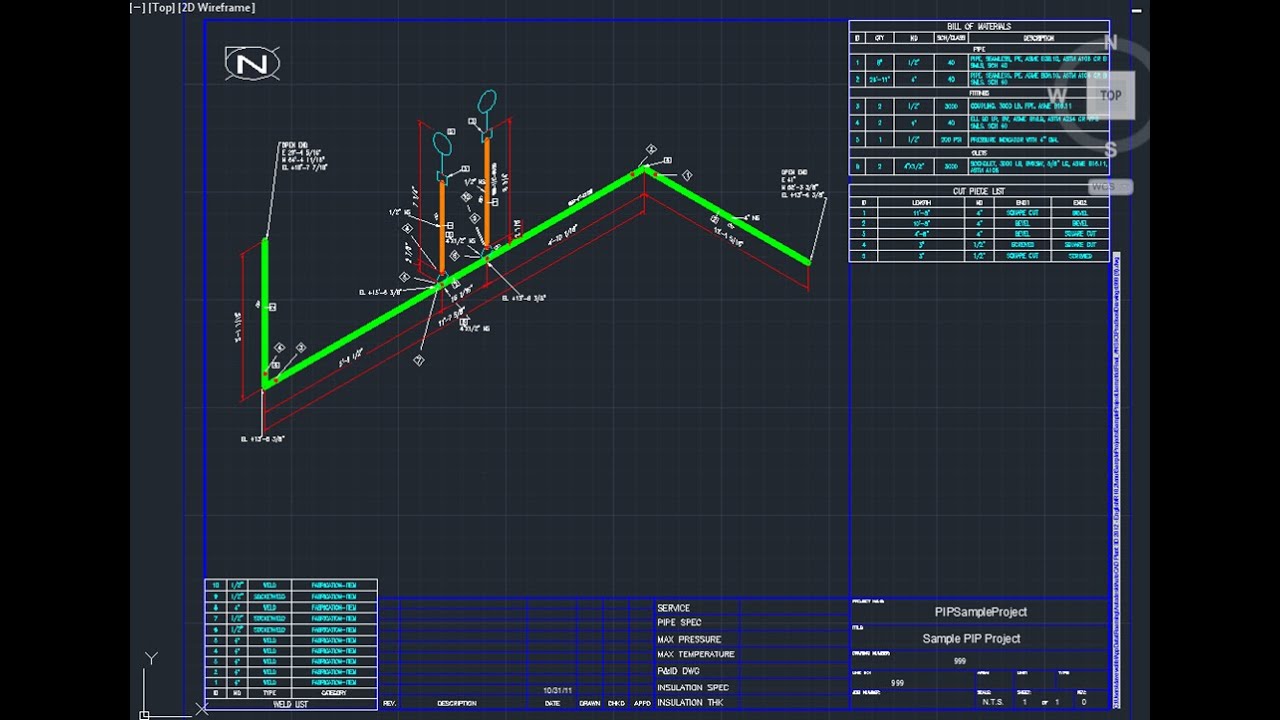
Task: Select the INSULATION SPEC label
Action: tap(693, 687)
